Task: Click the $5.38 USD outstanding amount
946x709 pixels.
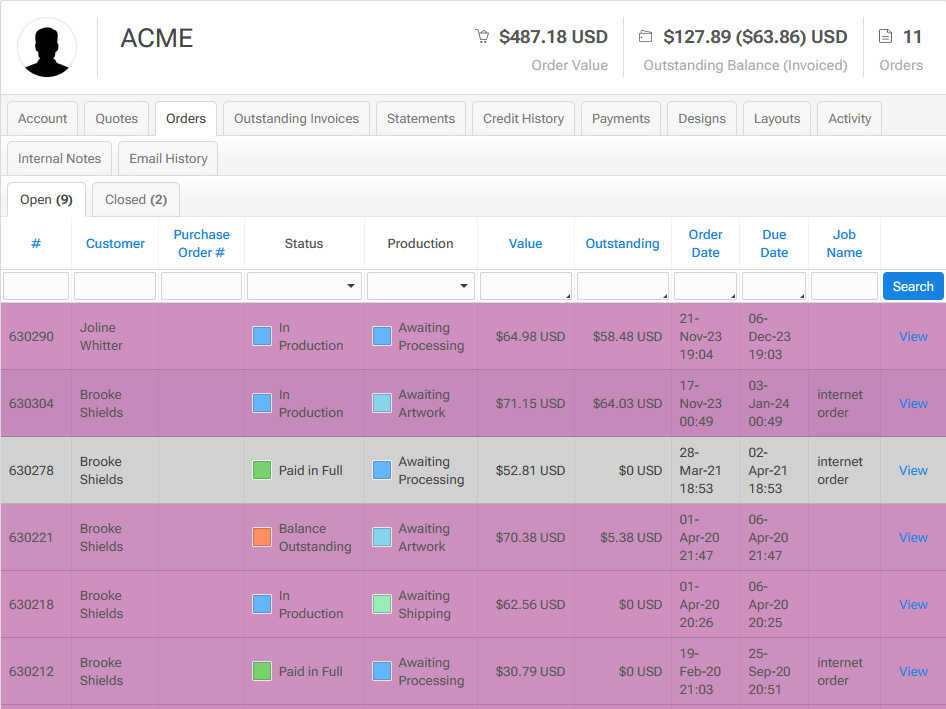Action: point(631,538)
